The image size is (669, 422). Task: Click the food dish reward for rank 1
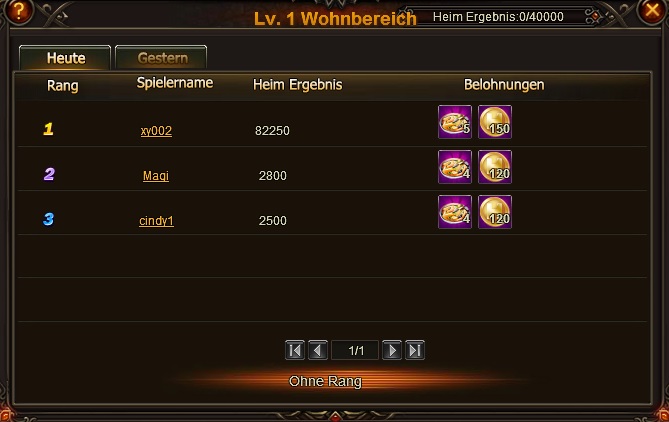click(x=455, y=122)
